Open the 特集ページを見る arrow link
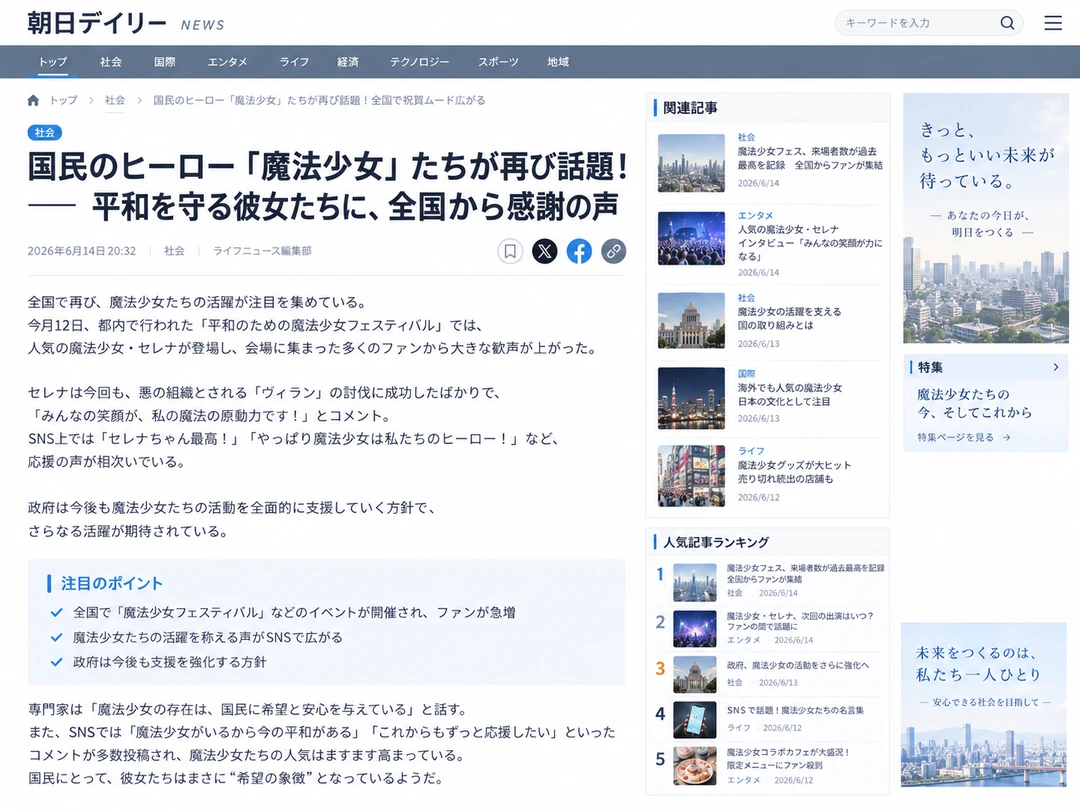 [x=964, y=437]
